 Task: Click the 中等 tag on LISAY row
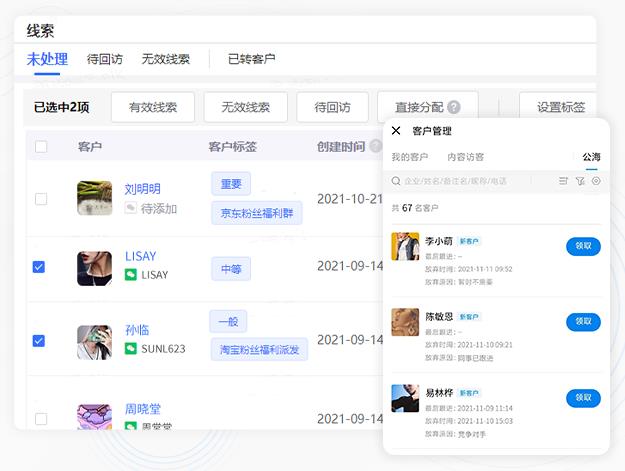coord(231,269)
